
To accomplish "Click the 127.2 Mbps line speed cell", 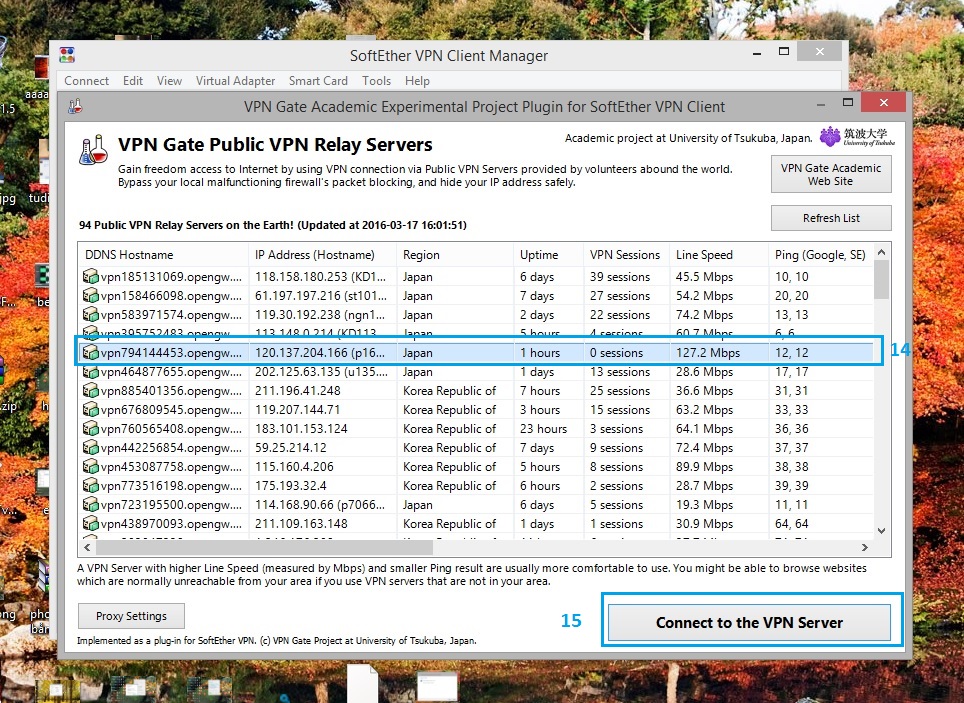I will pyautogui.click(x=708, y=353).
